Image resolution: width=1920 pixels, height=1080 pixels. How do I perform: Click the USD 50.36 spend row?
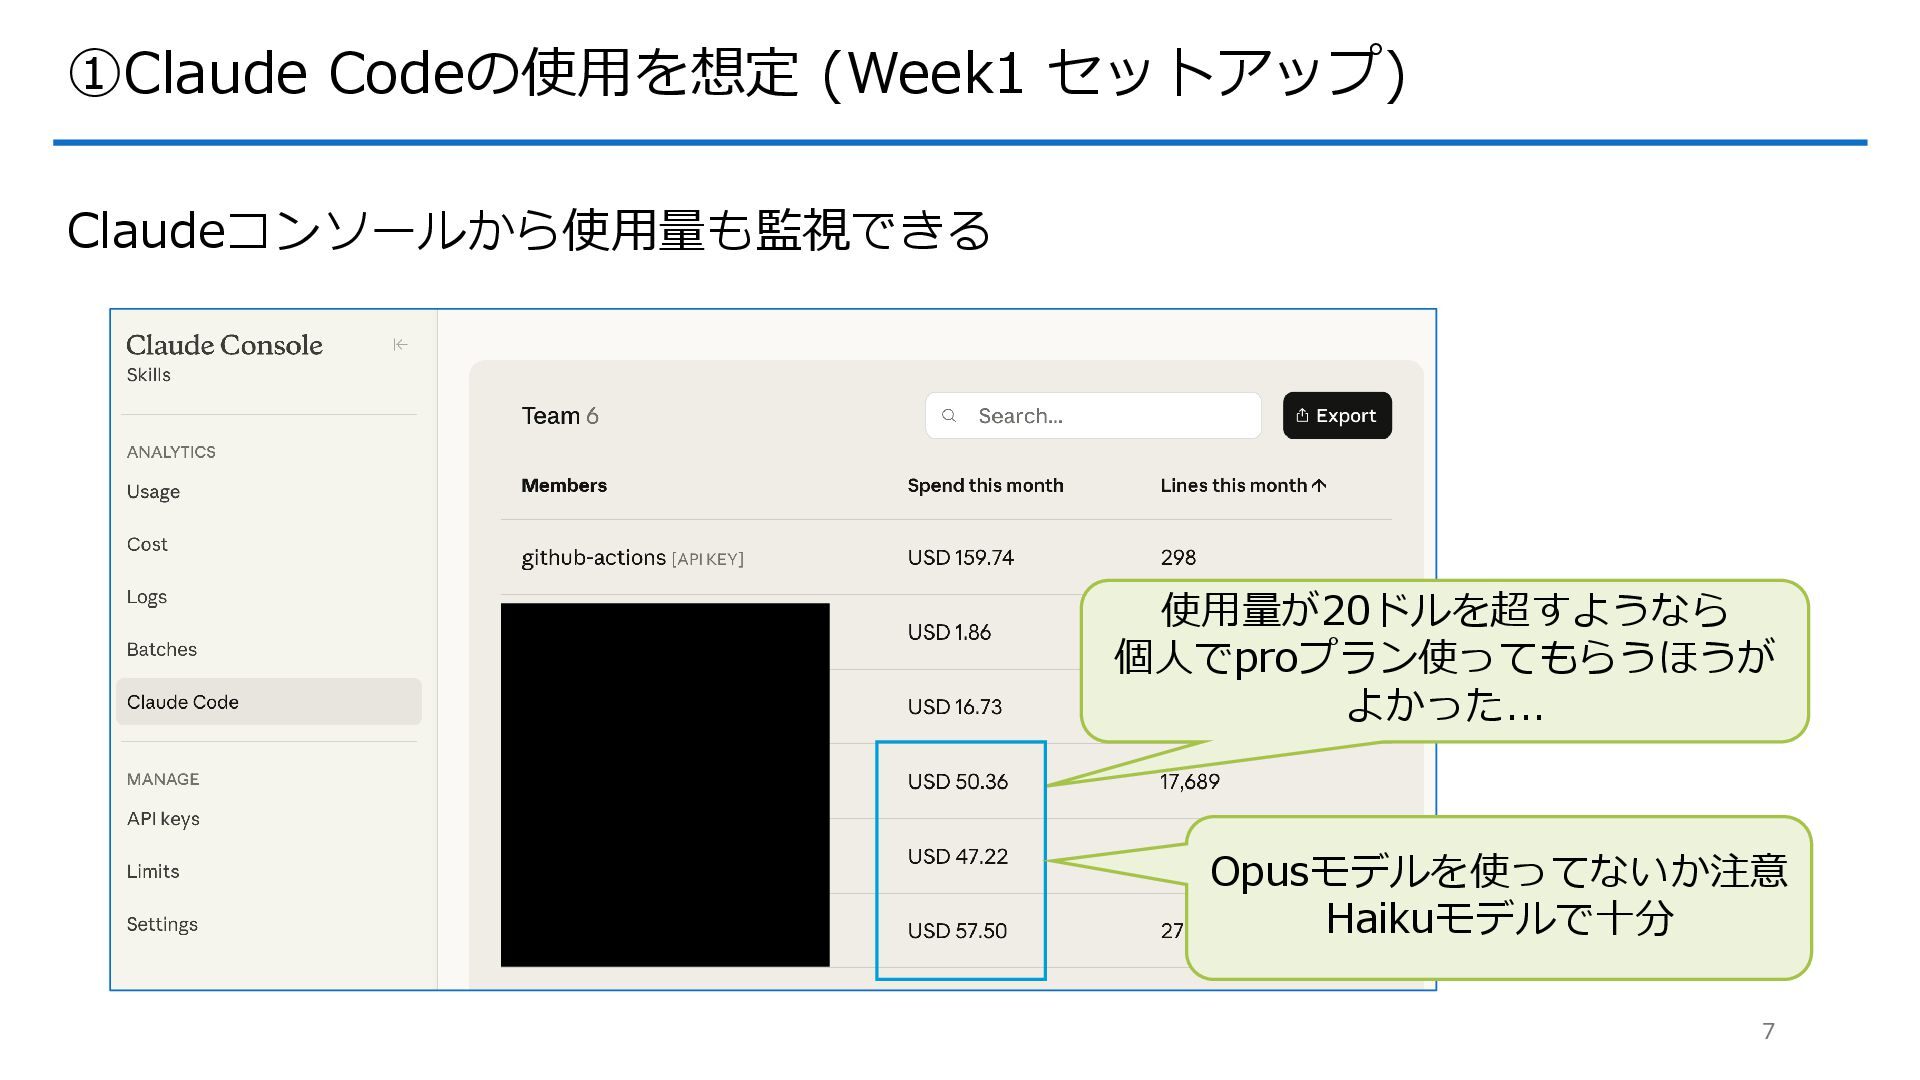click(957, 782)
